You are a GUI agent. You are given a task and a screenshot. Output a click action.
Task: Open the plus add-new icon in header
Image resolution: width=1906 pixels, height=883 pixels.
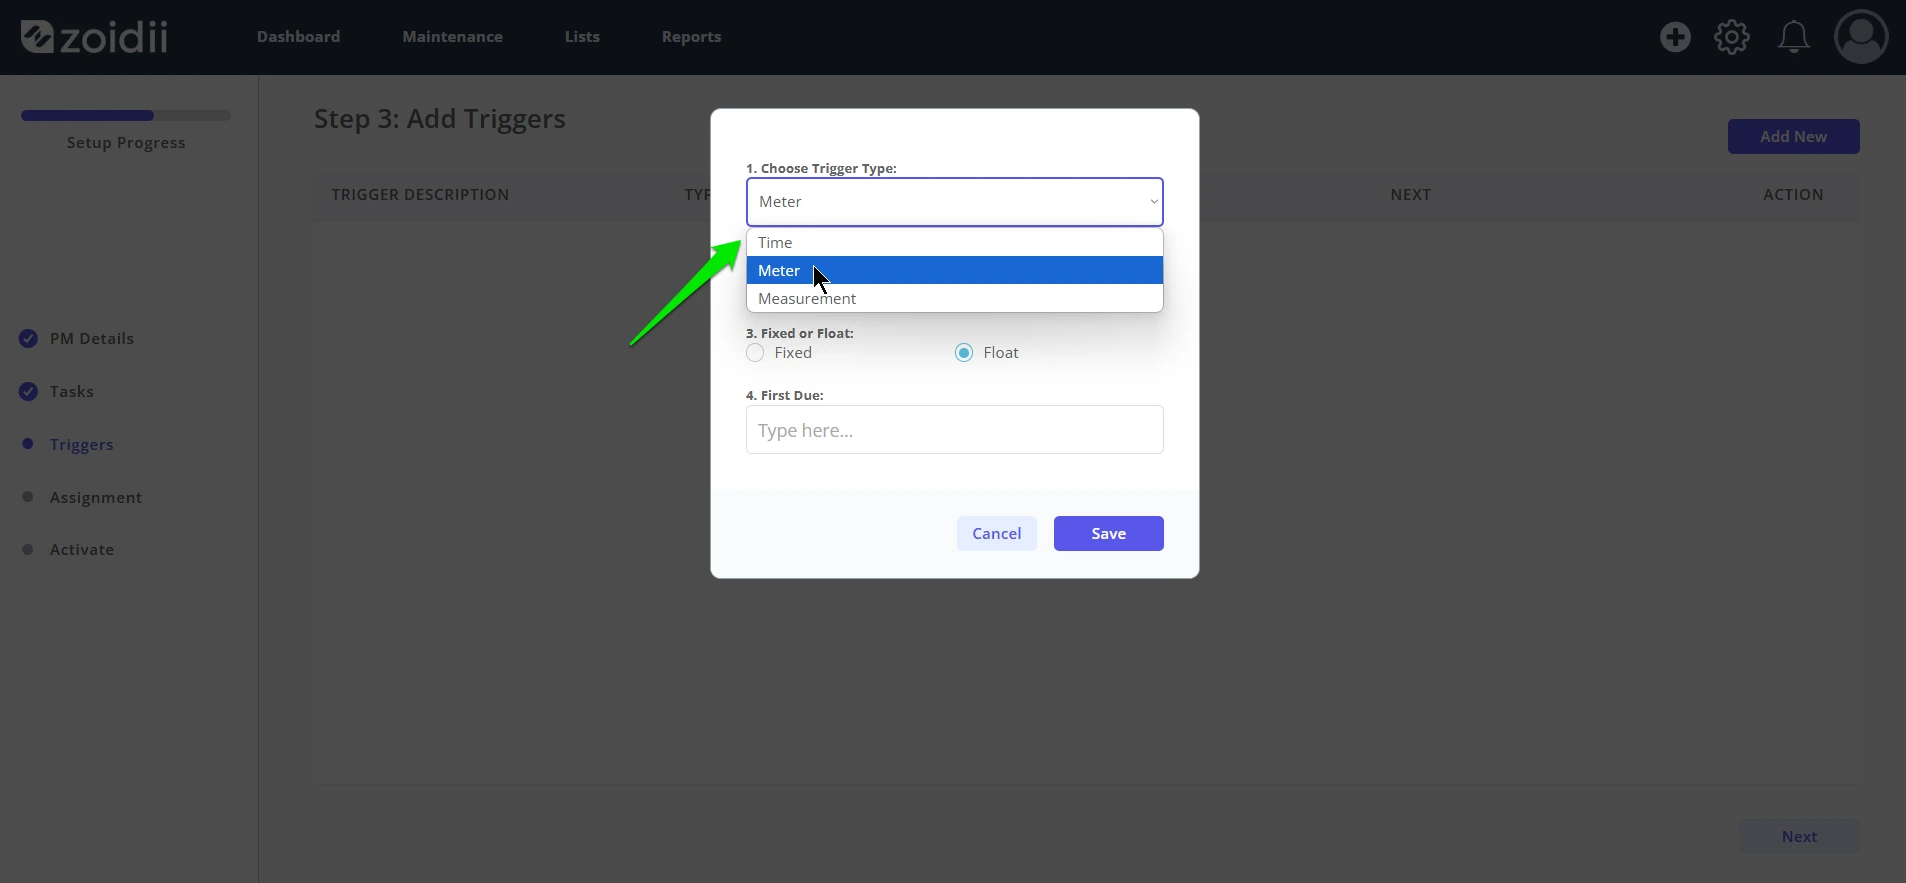point(1675,37)
